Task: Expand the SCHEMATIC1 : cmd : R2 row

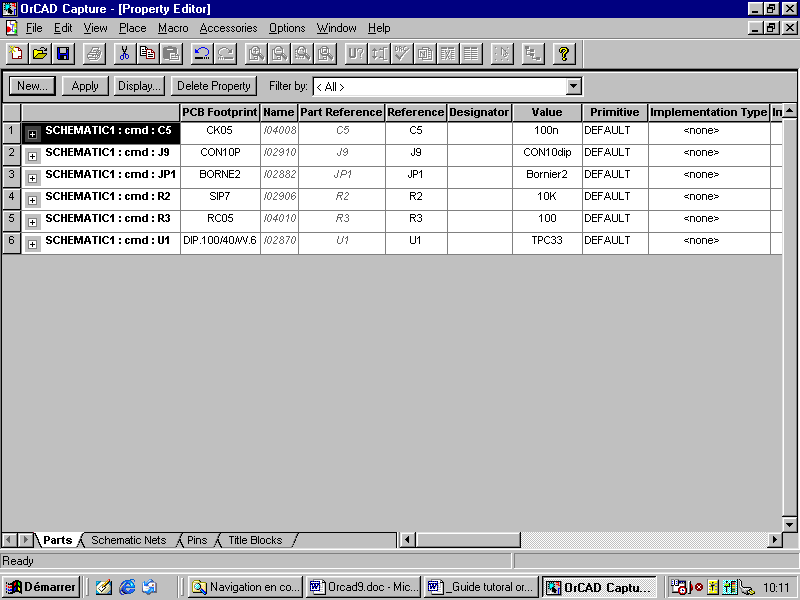Action: coord(32,200)
